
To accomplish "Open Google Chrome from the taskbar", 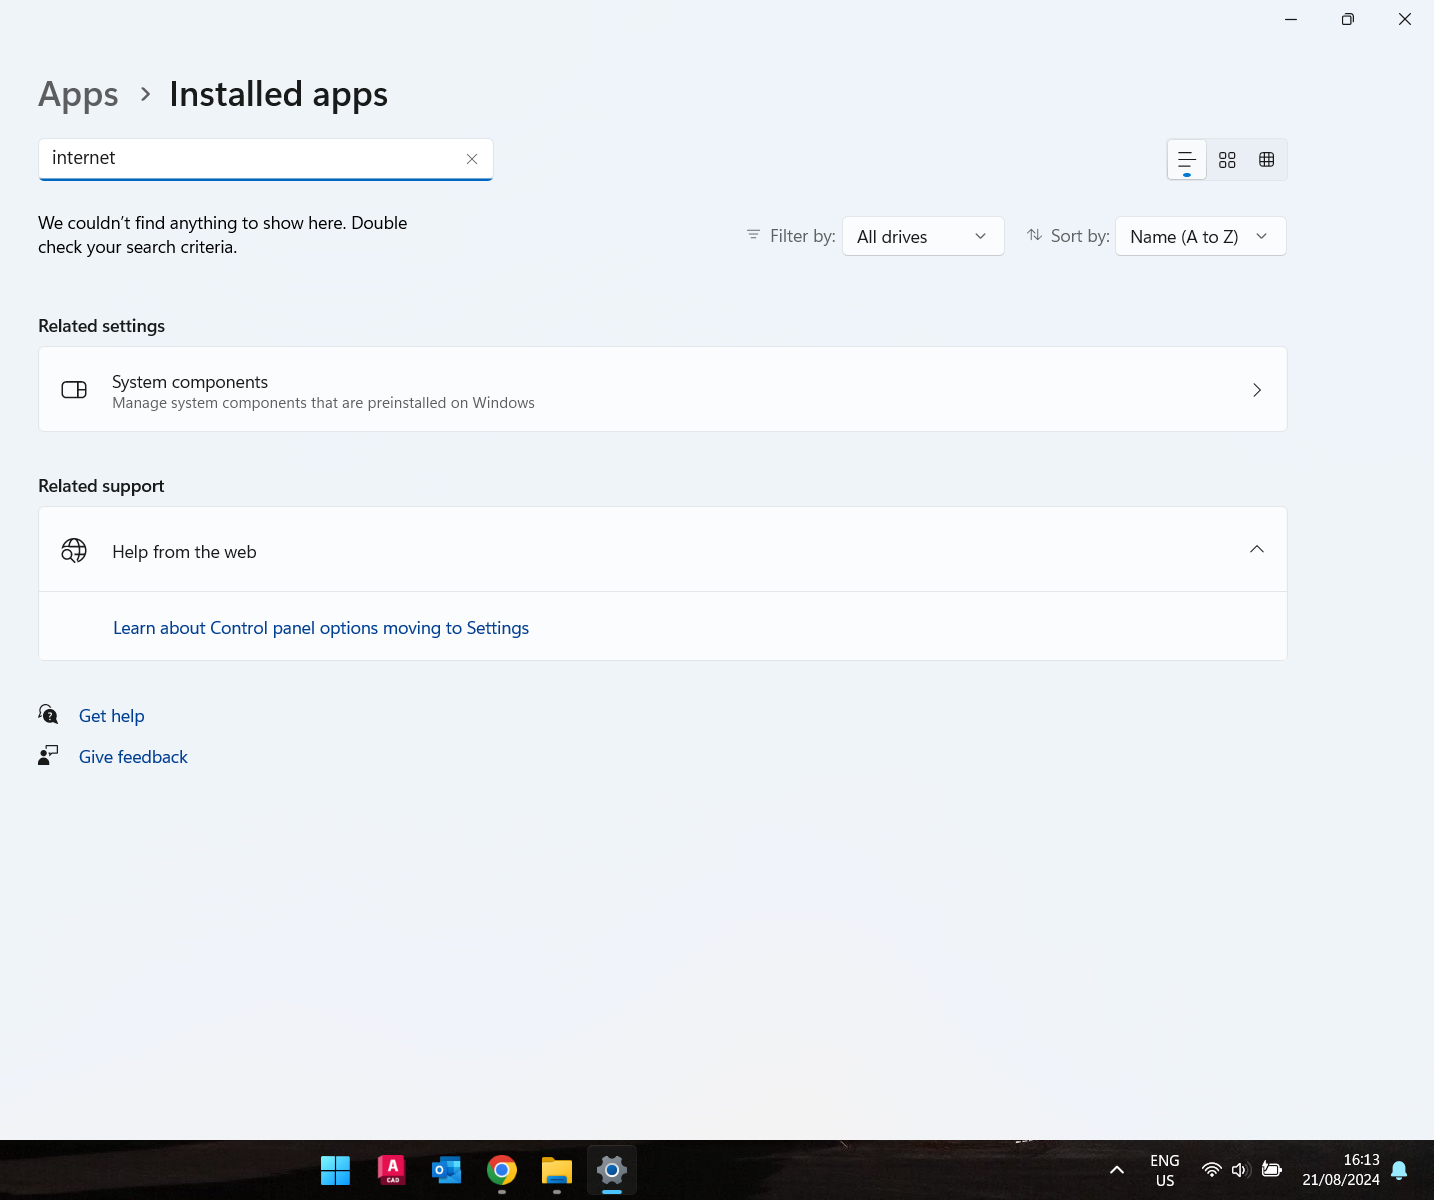I will 502,1170.
